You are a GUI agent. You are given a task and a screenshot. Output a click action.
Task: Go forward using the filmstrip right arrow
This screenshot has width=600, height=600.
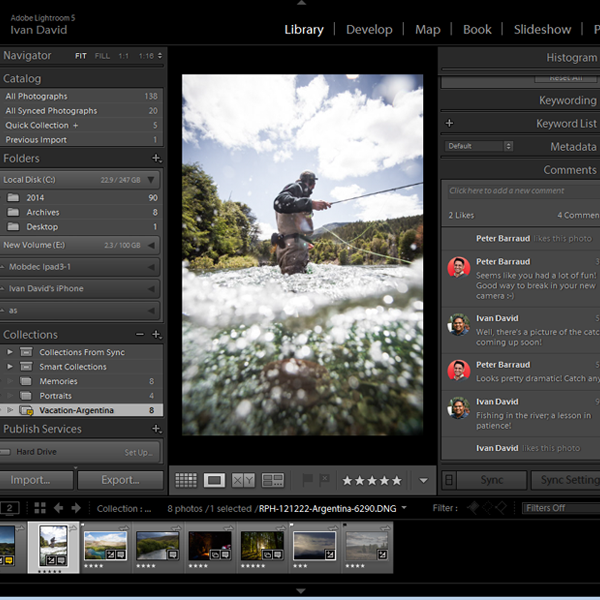(75, 508)
